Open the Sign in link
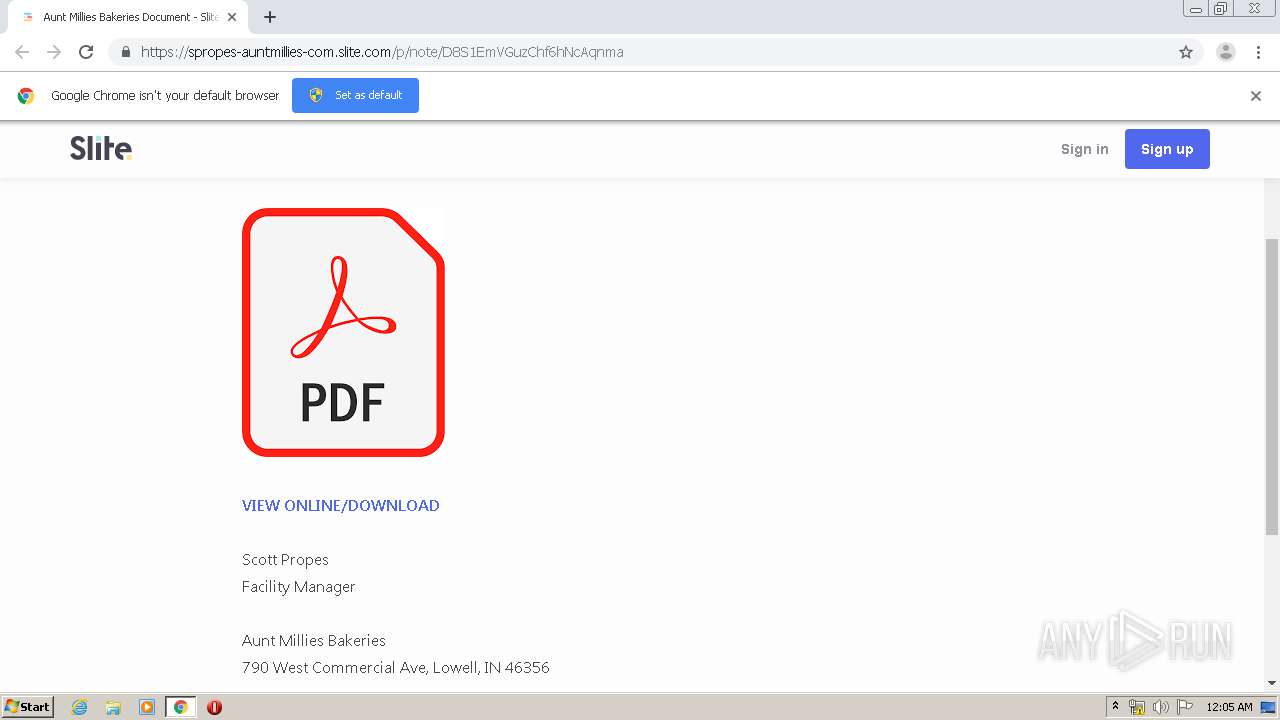Screen dimensions: 1280x720 [1085, 149]
